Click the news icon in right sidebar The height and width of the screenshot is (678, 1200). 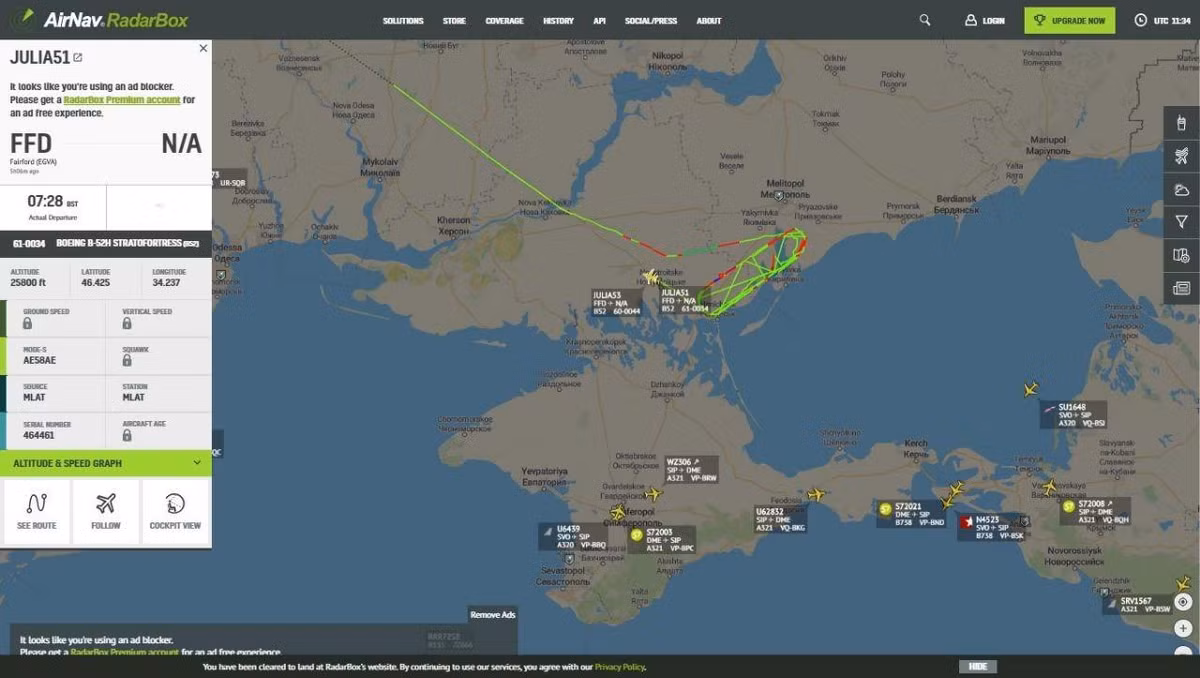pos(1181,288)
